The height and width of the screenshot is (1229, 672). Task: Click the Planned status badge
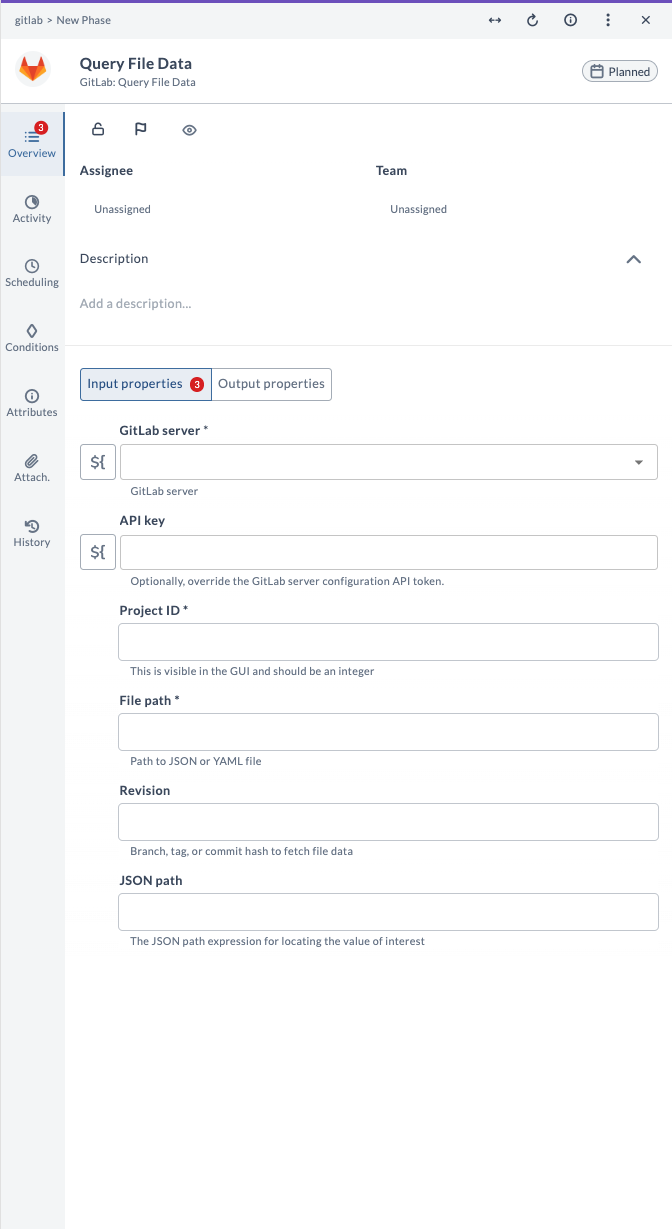pos(620,71)
